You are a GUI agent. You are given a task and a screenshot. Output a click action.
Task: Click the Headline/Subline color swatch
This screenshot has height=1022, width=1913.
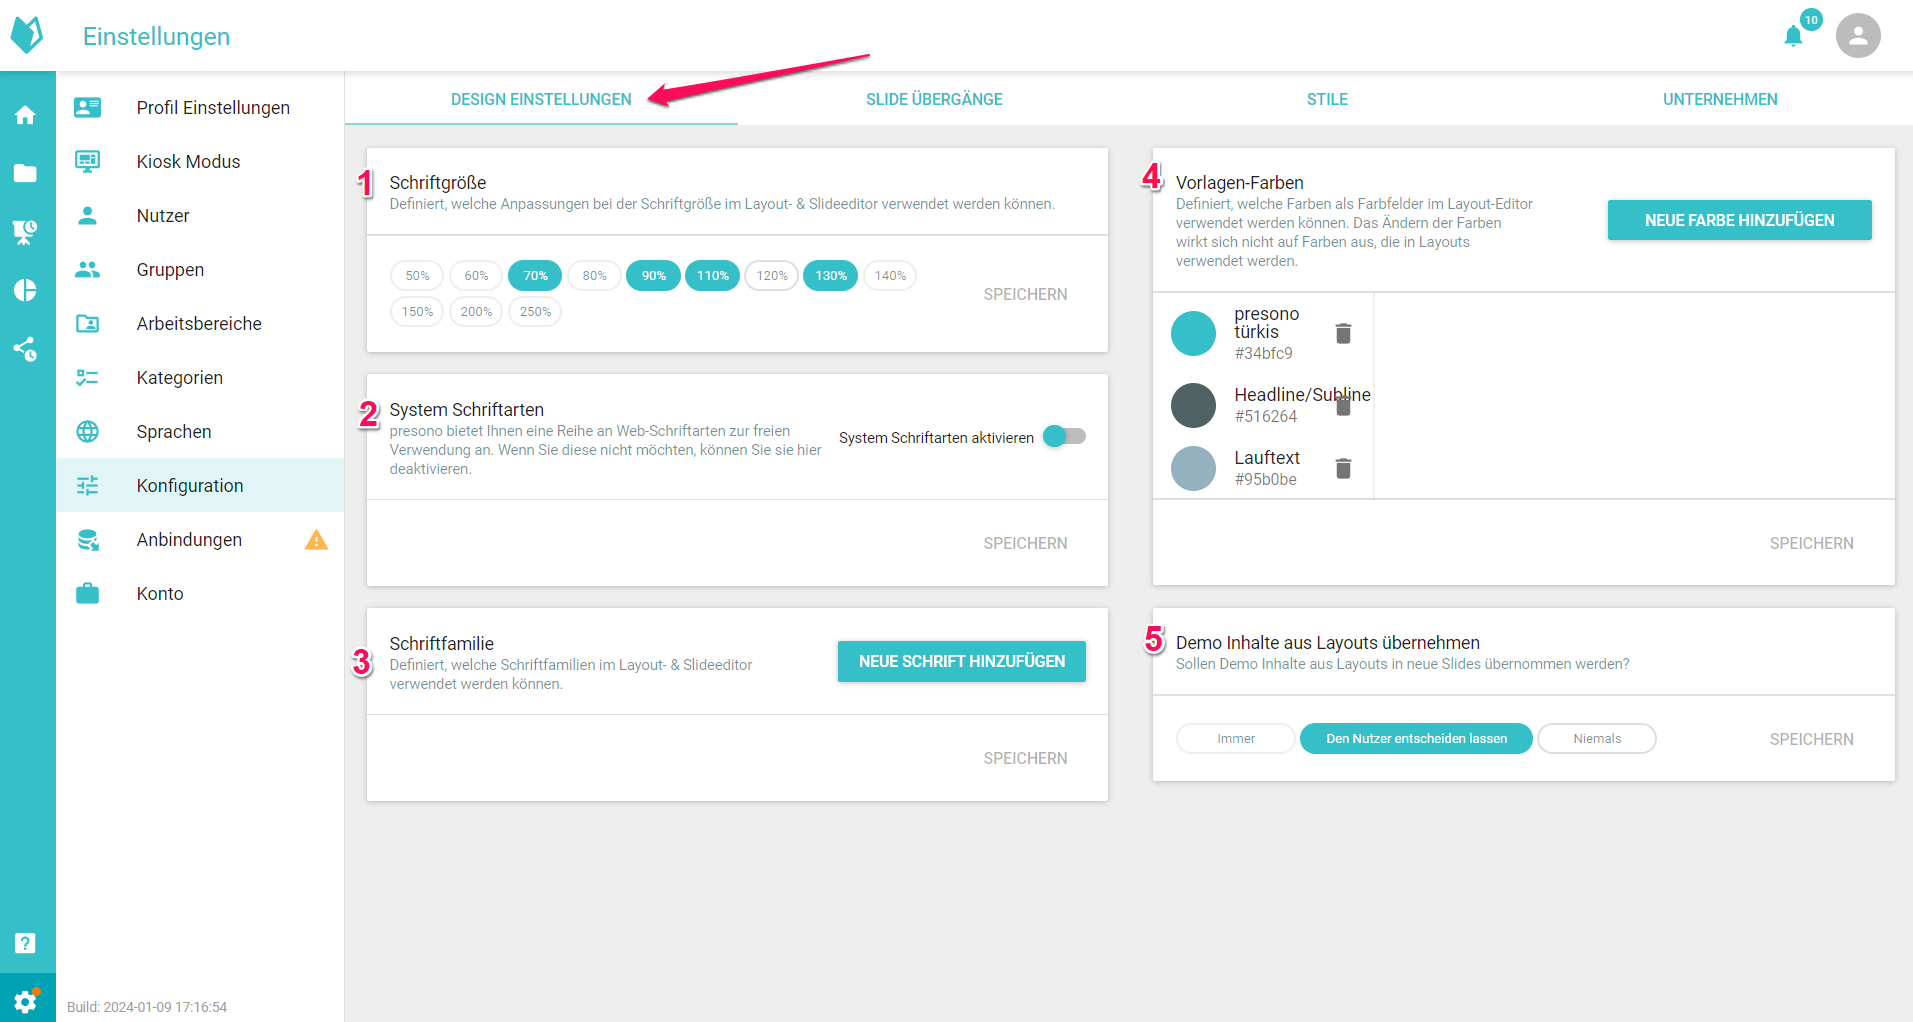[x=1193, y=405]
